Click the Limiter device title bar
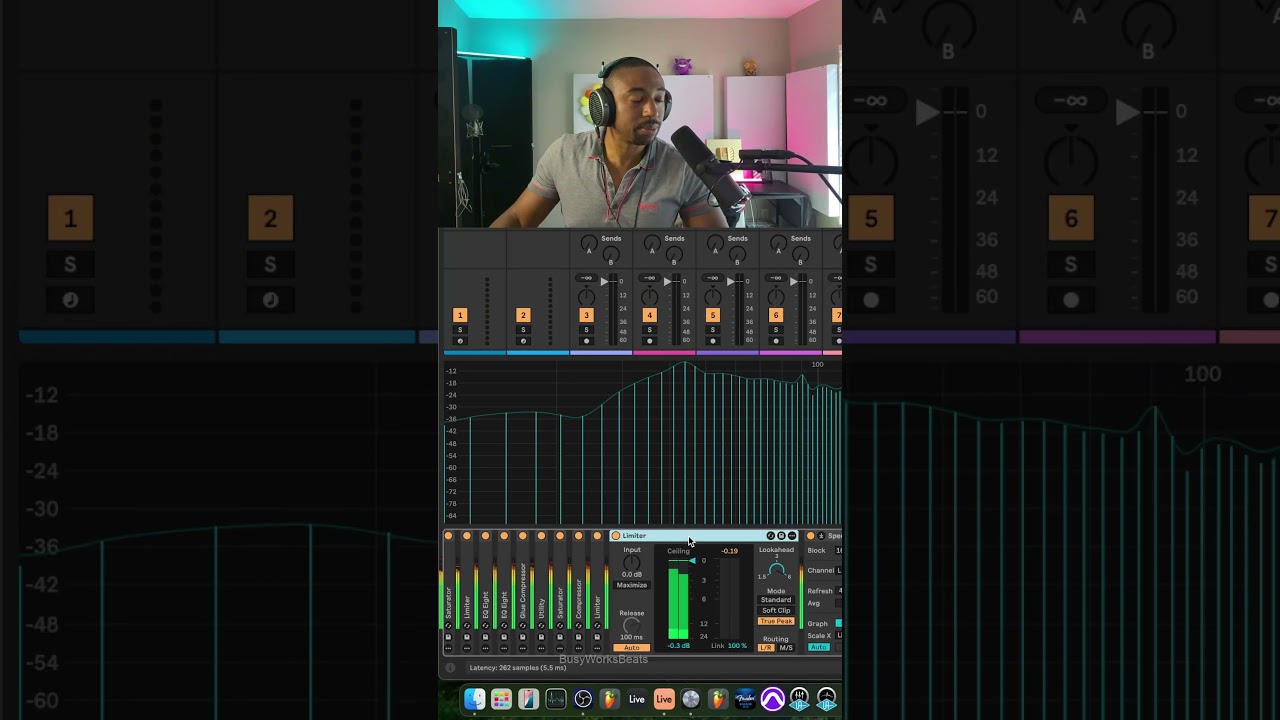The width and height of the screenshot is (1280, 720). 703,536
